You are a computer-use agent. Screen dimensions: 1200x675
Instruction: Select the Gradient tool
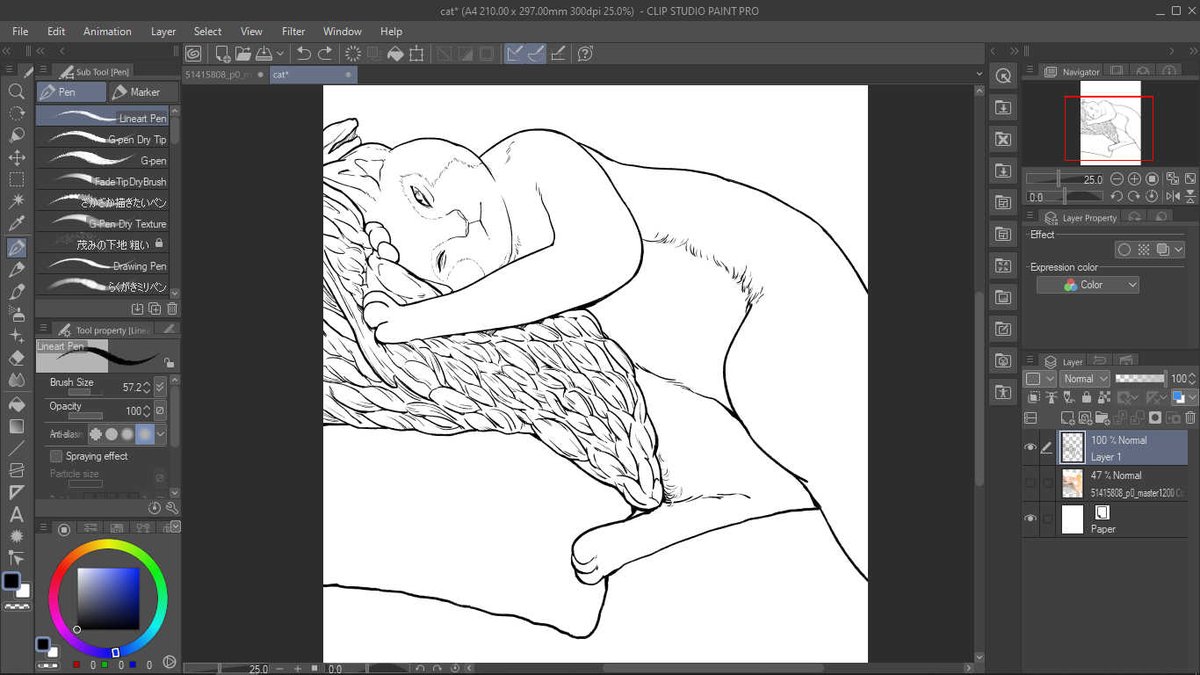[x=16, y=426]
